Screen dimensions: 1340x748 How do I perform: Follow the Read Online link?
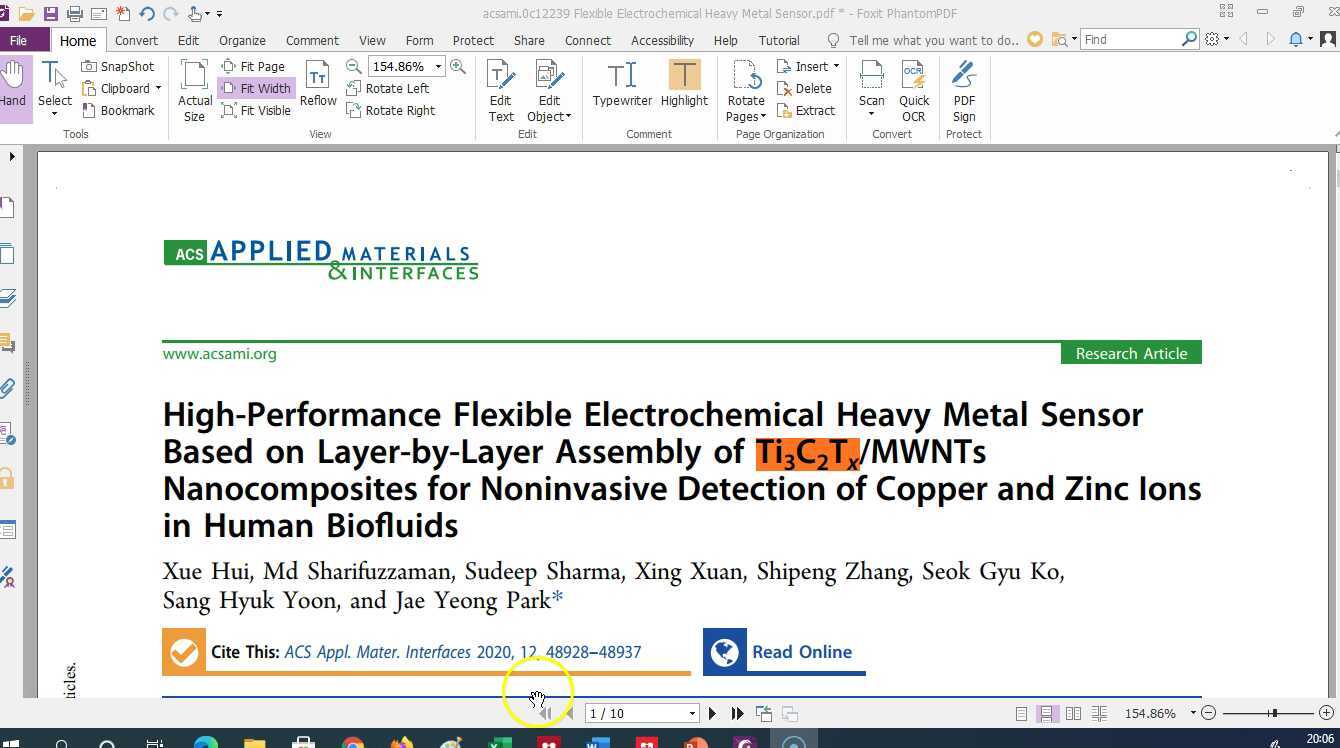784,652
